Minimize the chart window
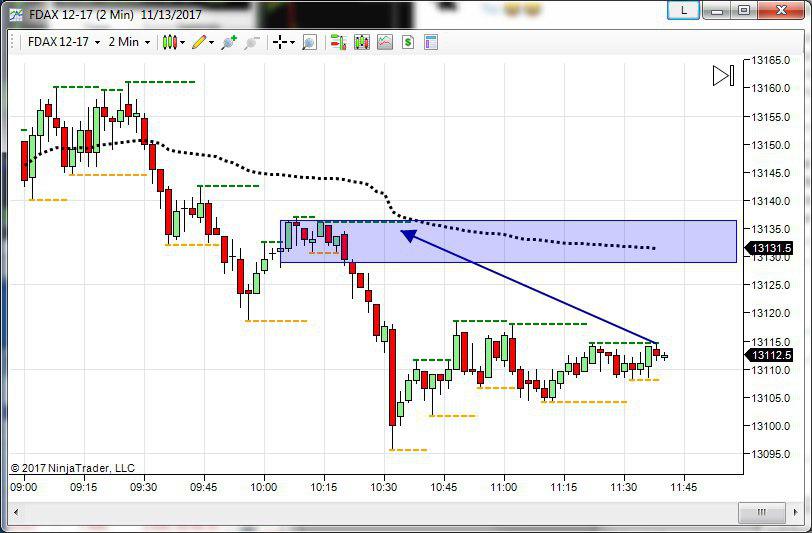This screenshot has height=533, width=812. (717, 10)
